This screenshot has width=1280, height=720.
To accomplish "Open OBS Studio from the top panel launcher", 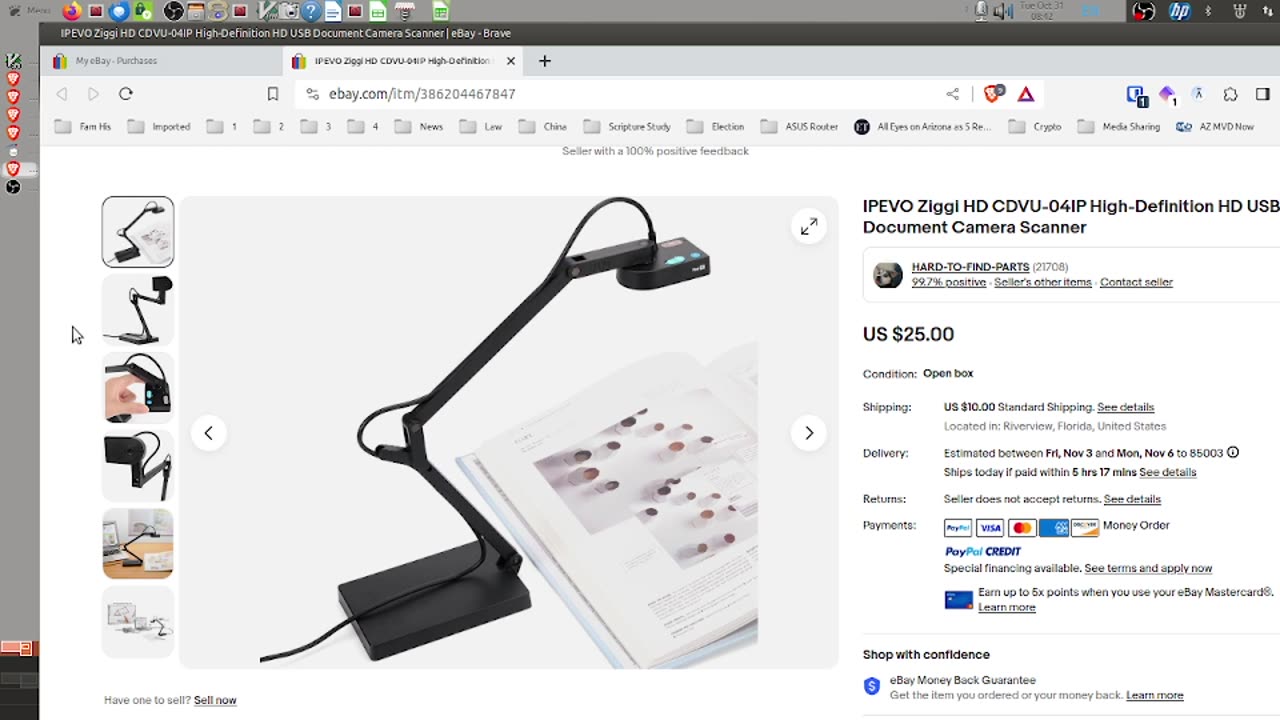I will click(173, 12).
